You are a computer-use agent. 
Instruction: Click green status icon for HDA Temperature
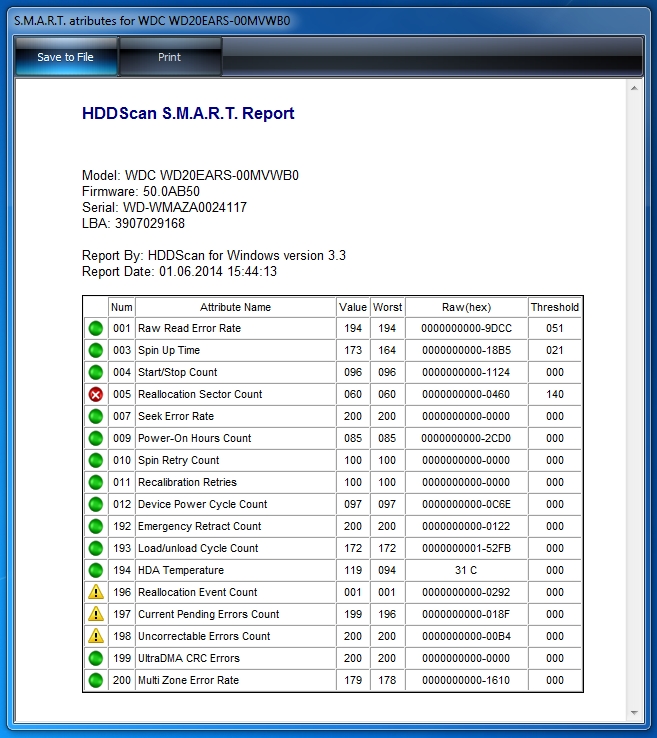point(96,570)
